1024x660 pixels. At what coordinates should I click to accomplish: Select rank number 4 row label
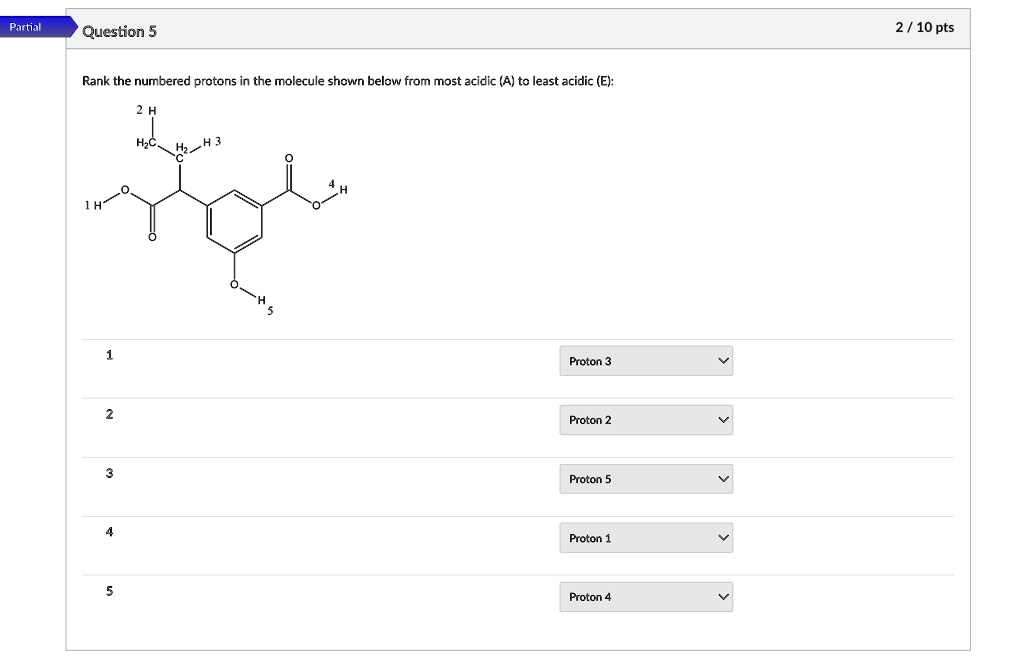(107, 532)
